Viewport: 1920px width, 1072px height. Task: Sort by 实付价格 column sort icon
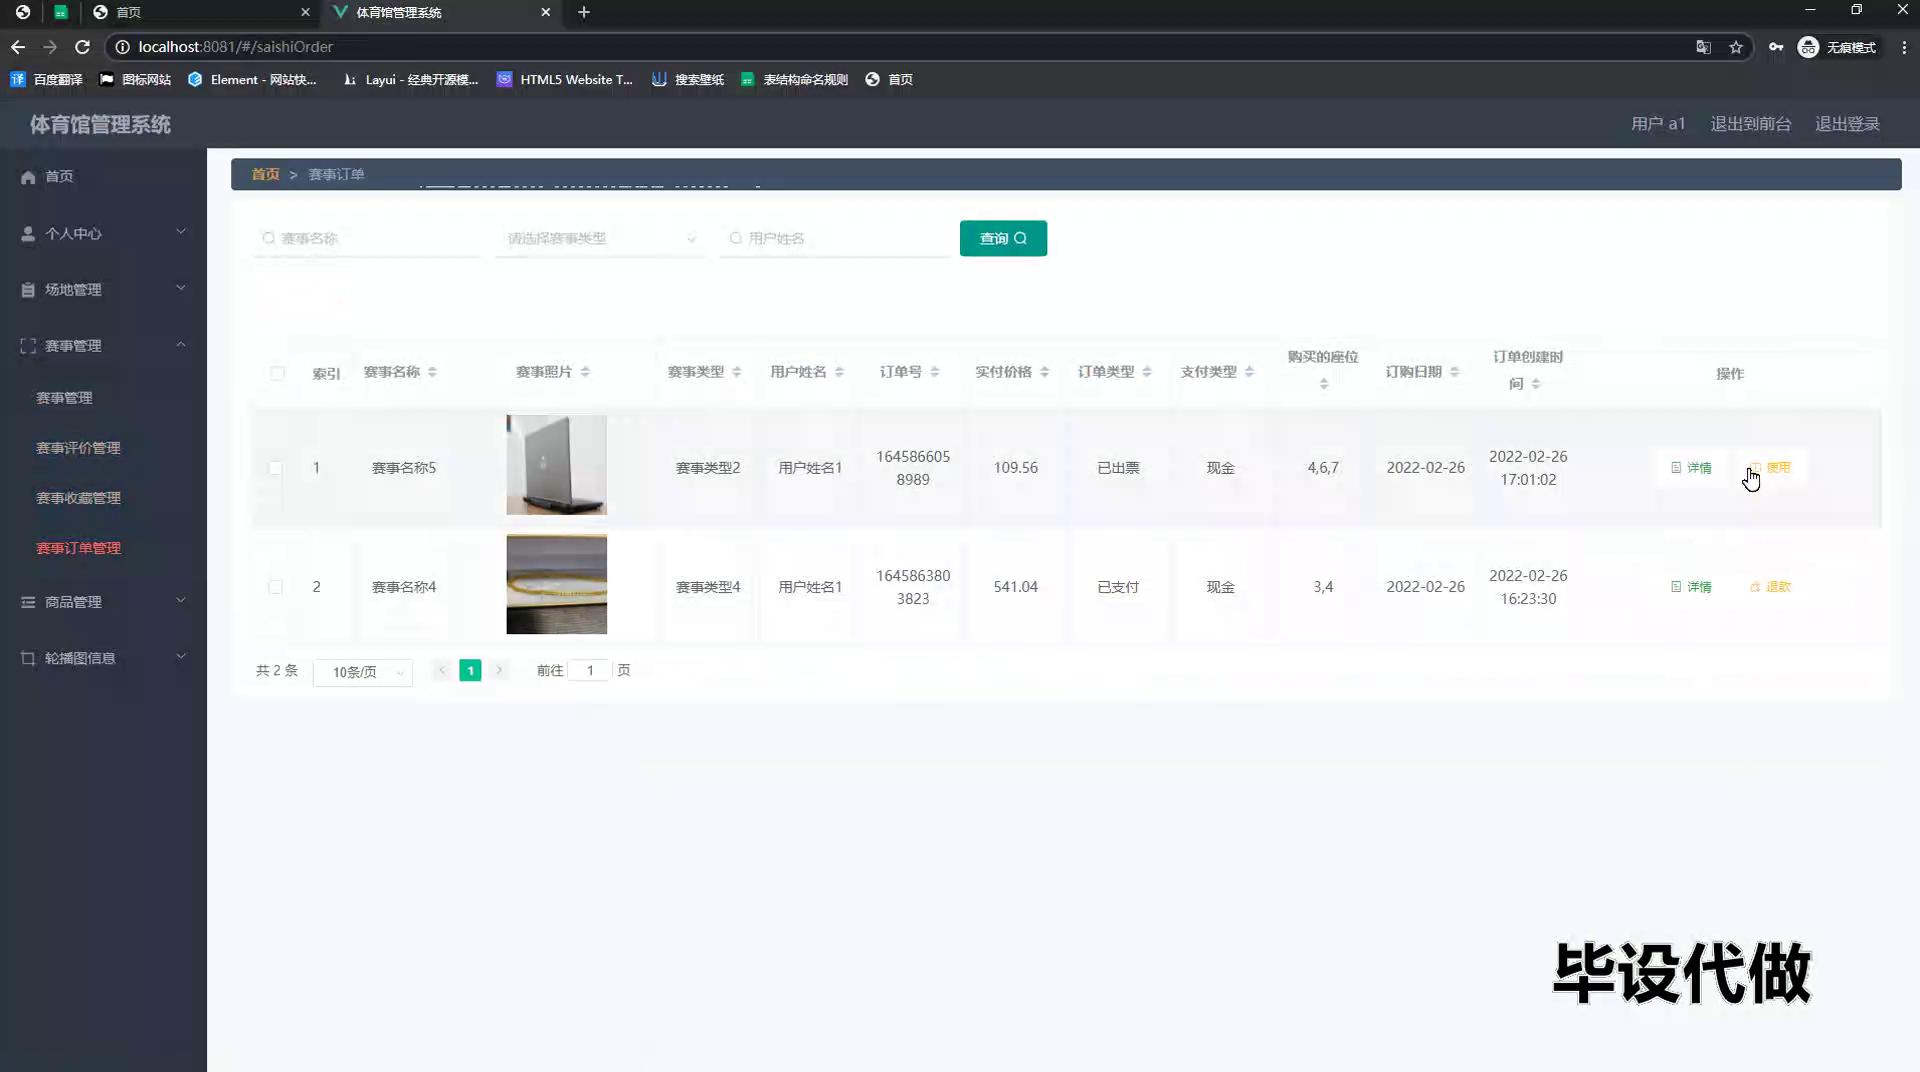coord(1044,372)
